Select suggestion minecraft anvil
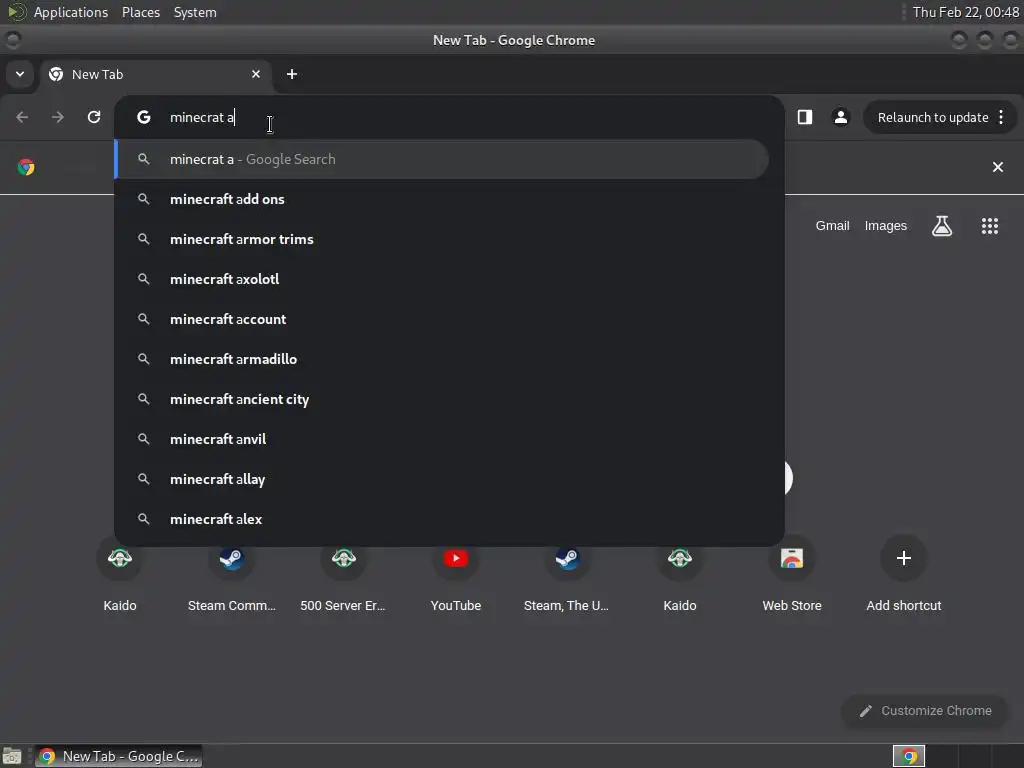The height and width of the screenshot is (768, 1024). 441,439
